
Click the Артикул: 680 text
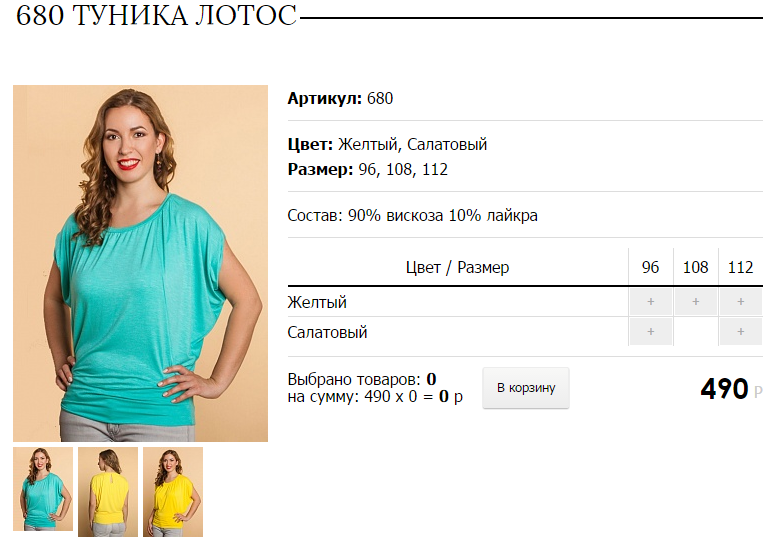click(x=340, y=98)
